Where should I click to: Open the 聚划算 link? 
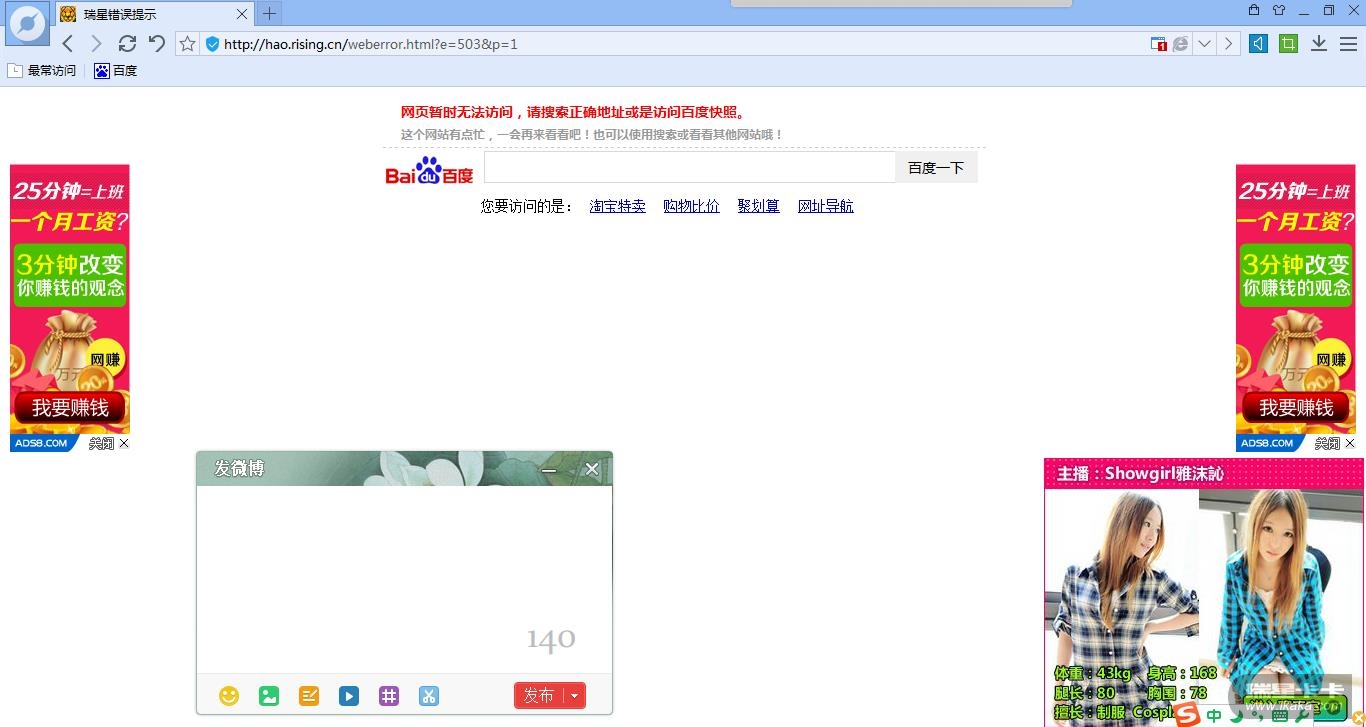pyautogui.click(x=758, y=206)
